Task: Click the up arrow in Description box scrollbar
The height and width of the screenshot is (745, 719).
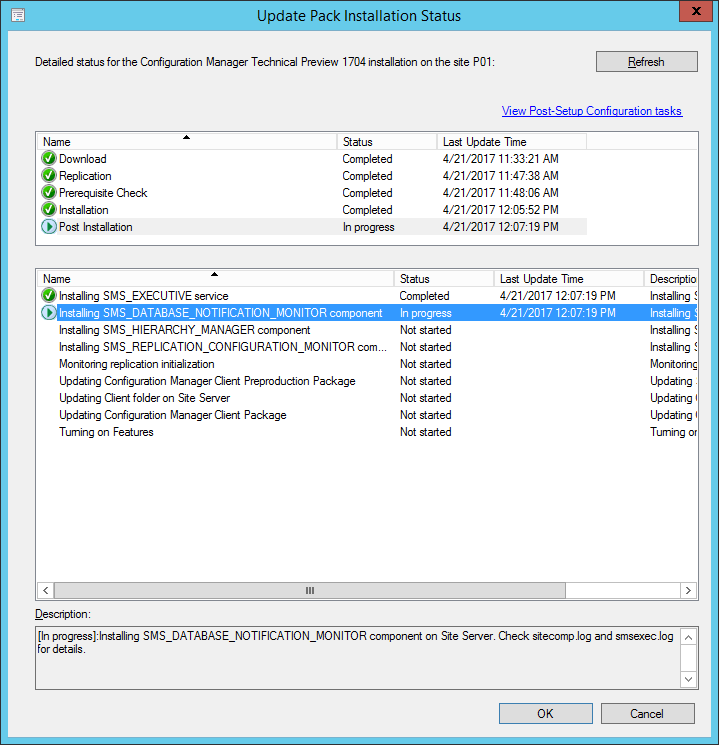Action: [688, 637]
